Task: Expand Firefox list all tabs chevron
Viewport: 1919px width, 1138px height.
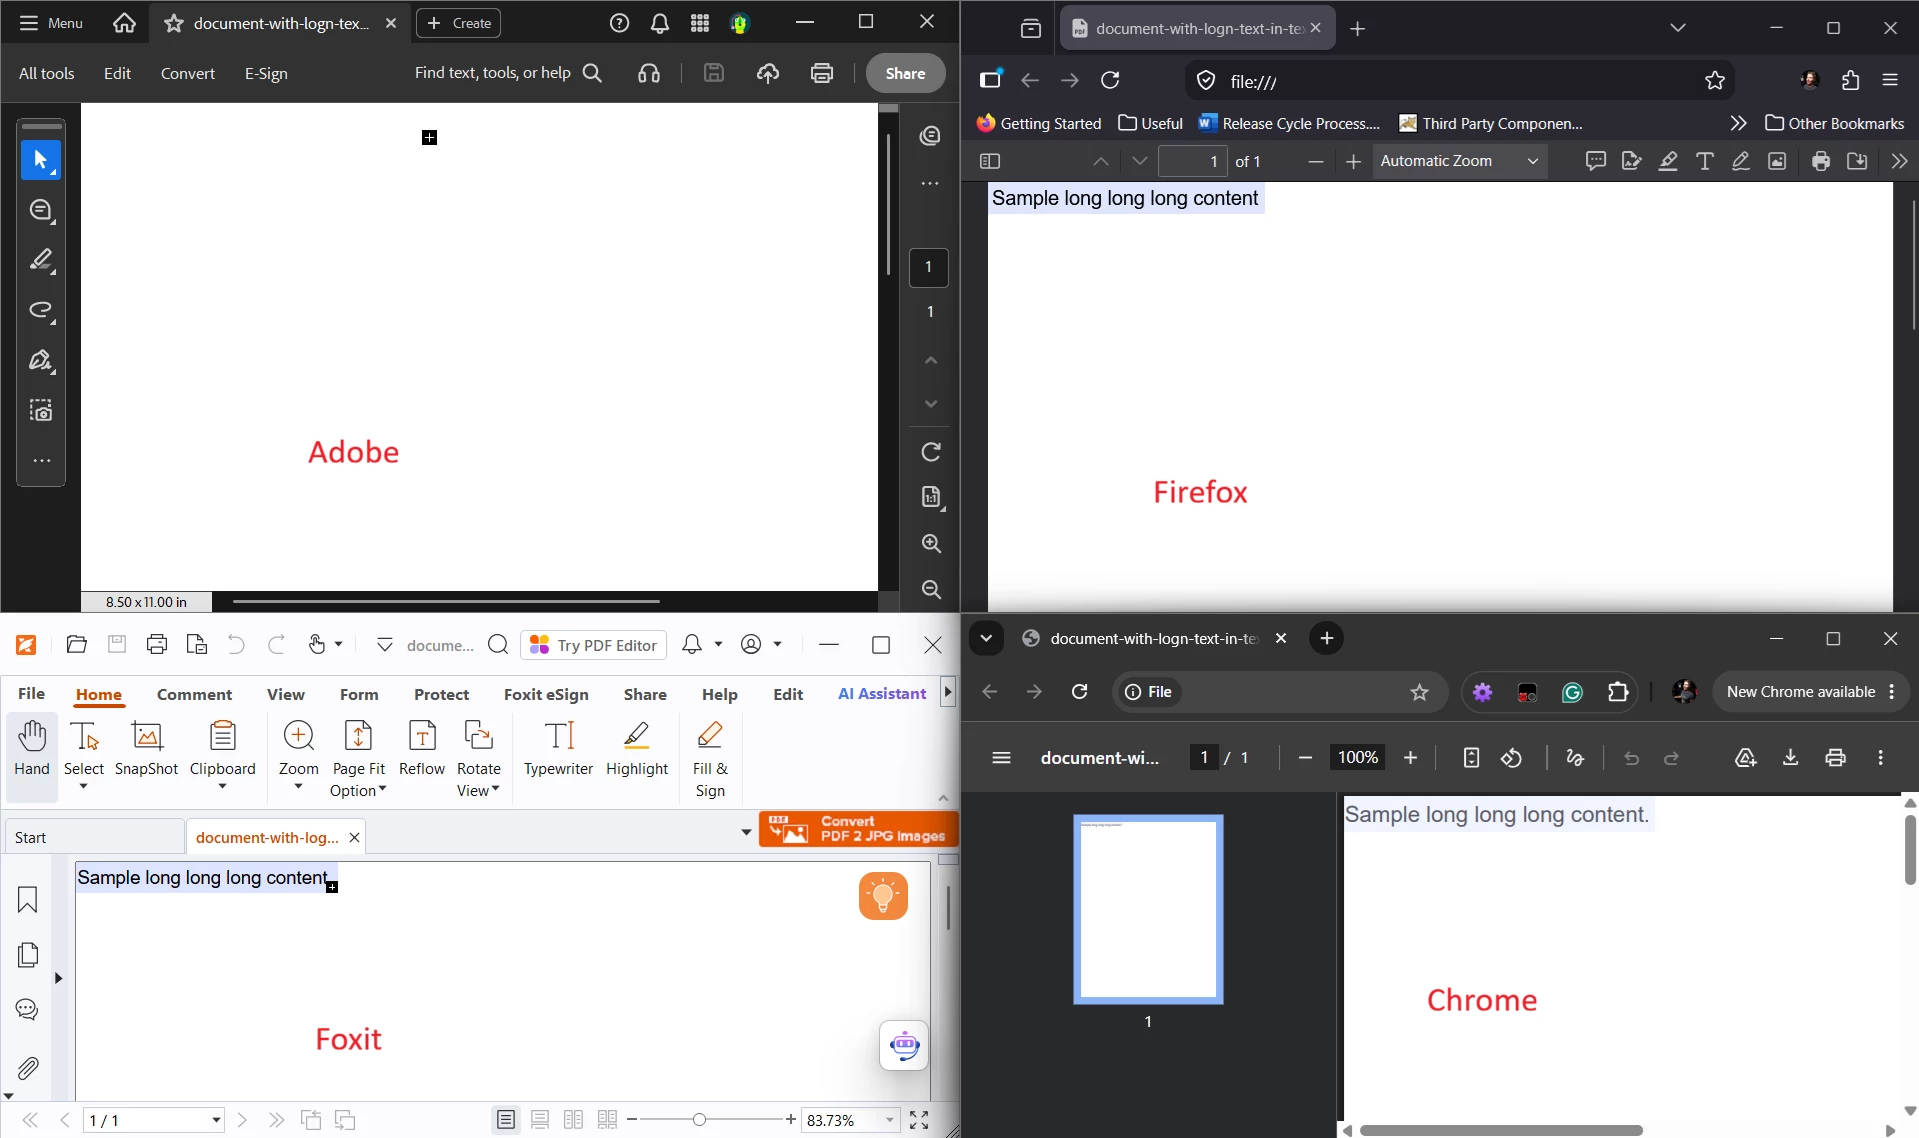Action: [1678, 28]
